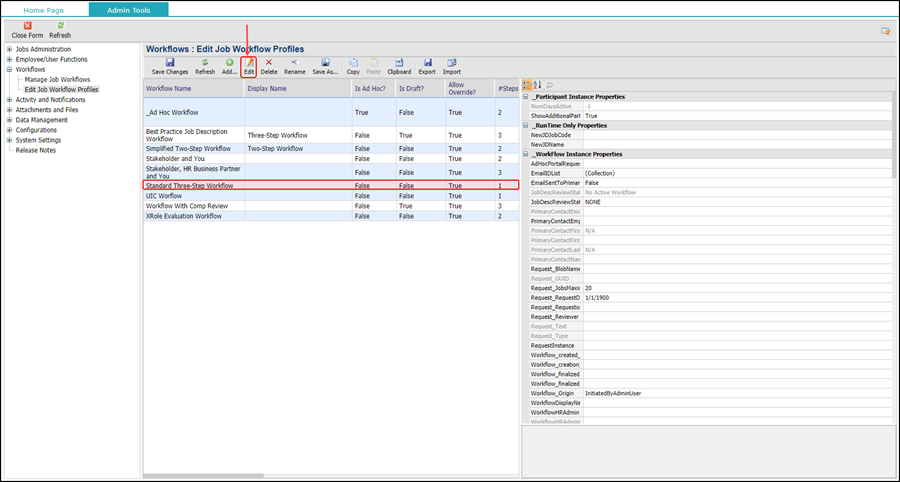Sort by Is Draft? column header
Screen dimensions: 900x482
point(421,88)
